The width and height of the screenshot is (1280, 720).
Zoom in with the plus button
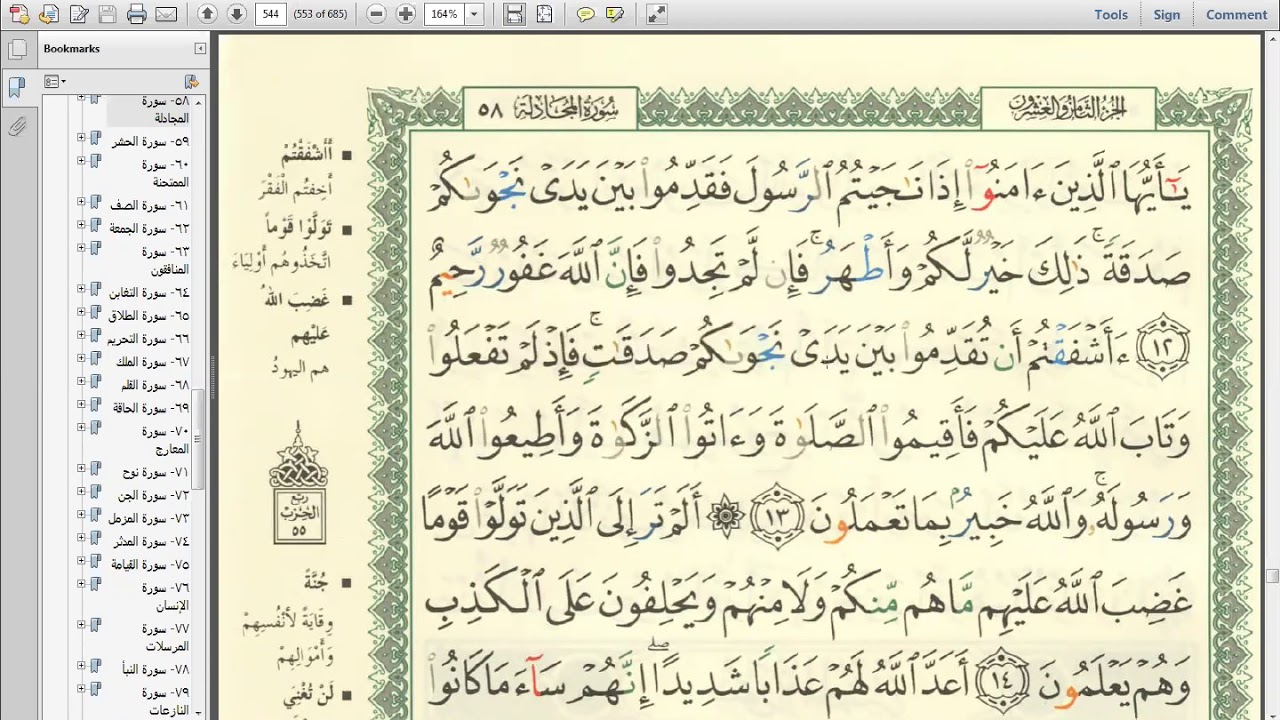click(x=406, y=14)
